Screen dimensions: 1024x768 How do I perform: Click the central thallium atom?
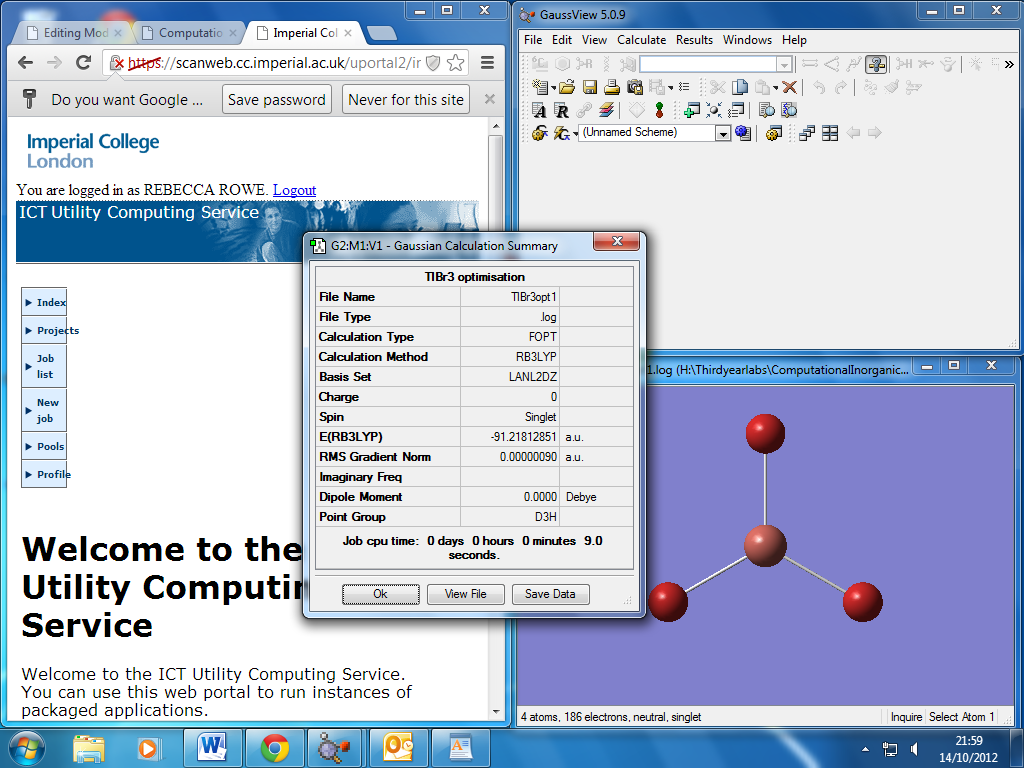point(765,546)
